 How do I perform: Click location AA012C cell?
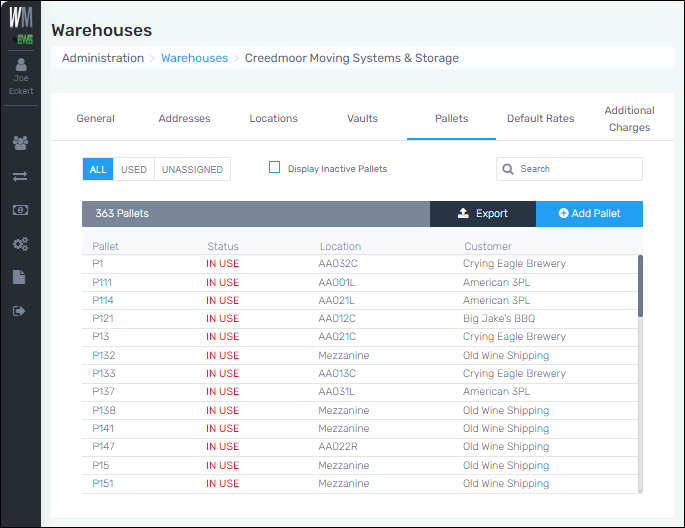pos(337,318)
